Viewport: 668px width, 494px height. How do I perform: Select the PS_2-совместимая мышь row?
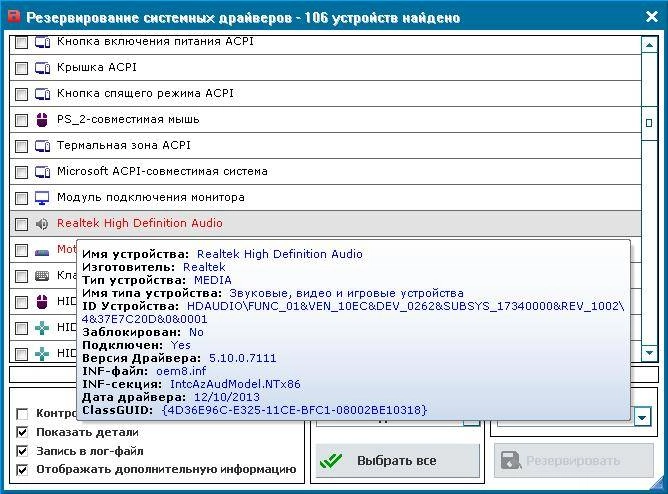click(325, 120)
